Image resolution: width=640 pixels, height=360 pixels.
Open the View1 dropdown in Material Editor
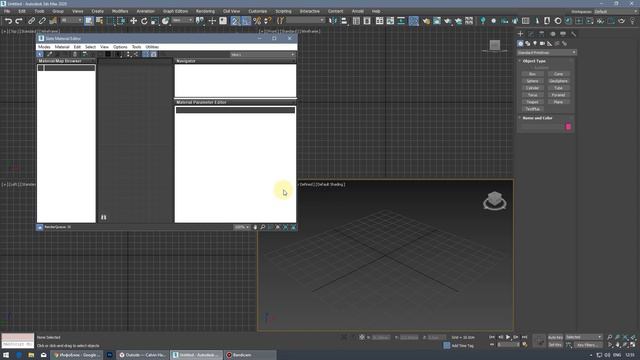(262, 54)
